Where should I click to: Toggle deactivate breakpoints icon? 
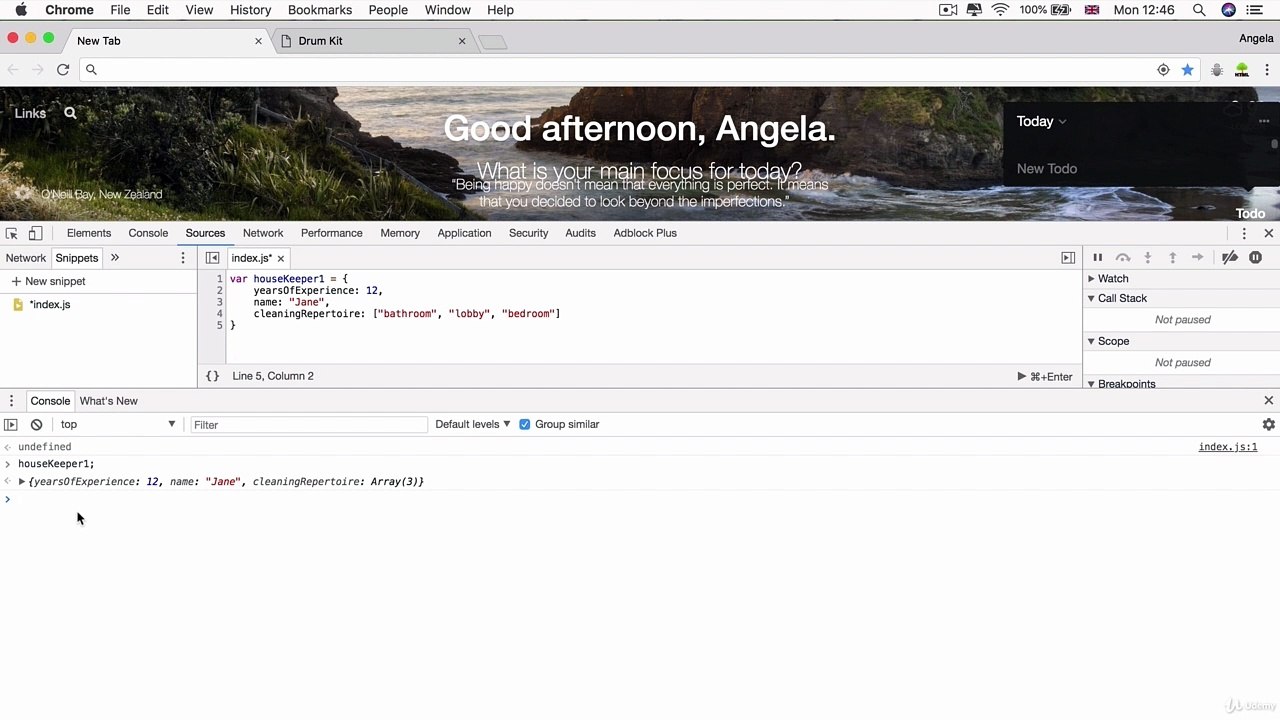click(x=1230, y=258)
